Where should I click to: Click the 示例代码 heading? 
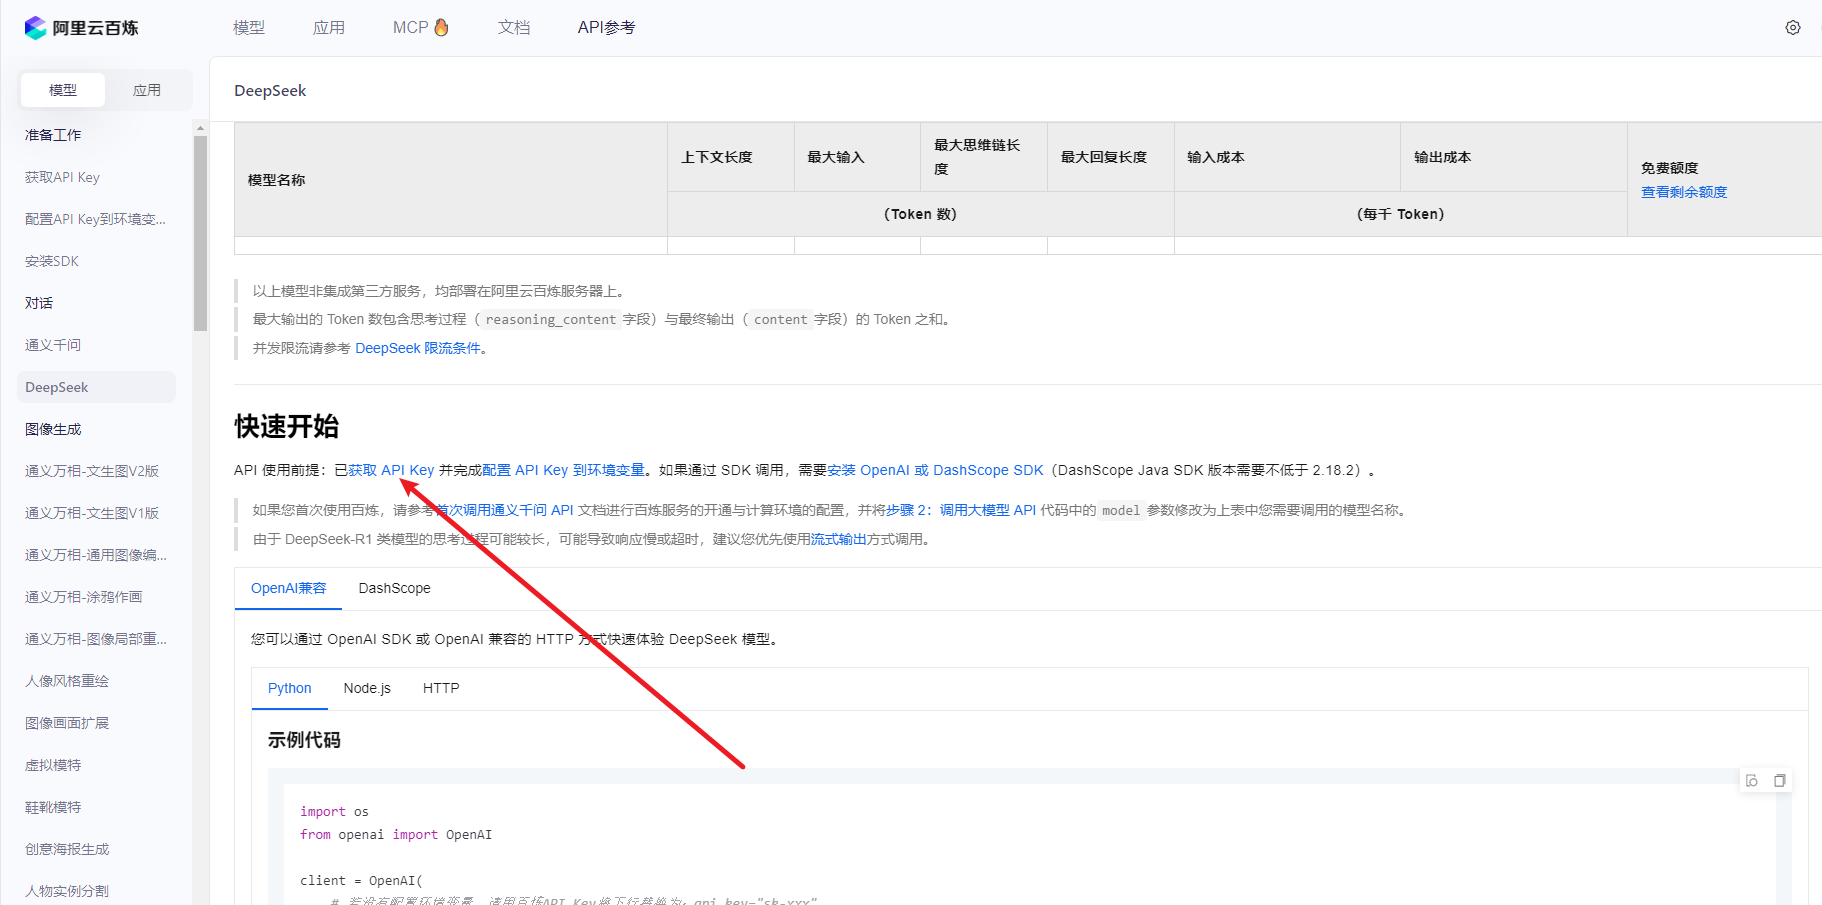click(x=304, y=740)
